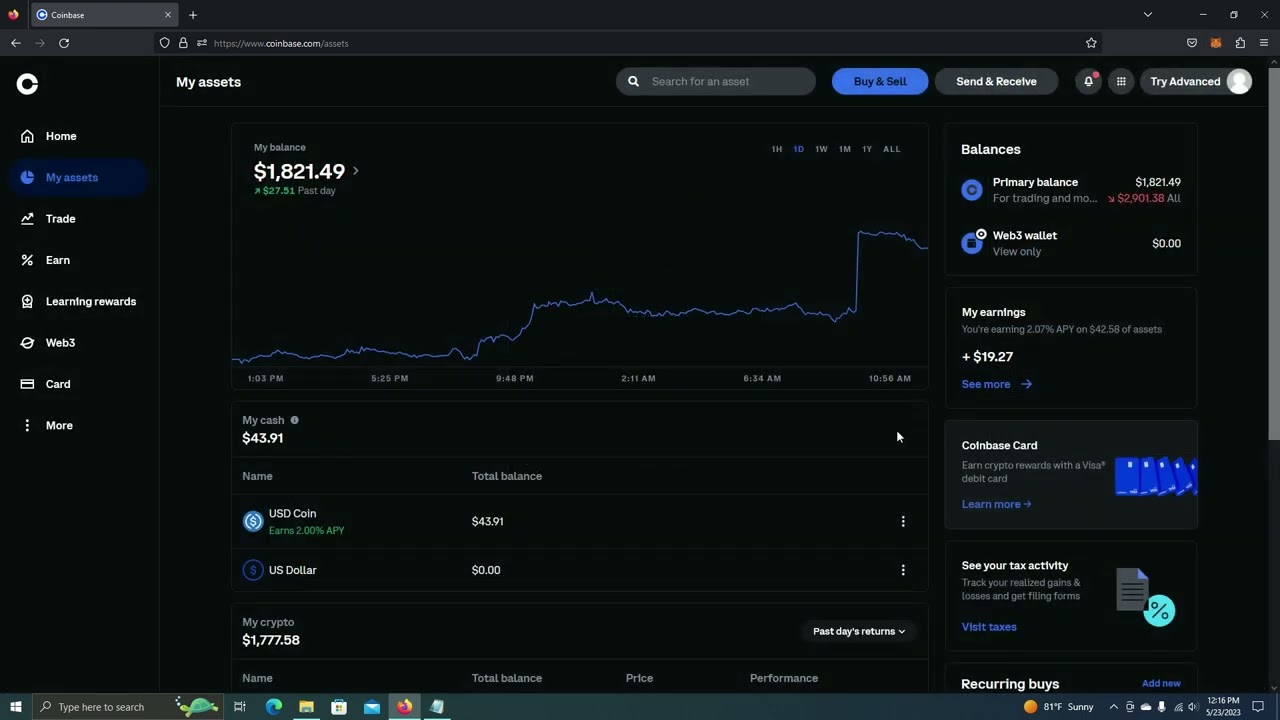Navigate to Web3 section
Image resolution: width=1280 pixels, height=720 pixels.
tap(60, 343)
